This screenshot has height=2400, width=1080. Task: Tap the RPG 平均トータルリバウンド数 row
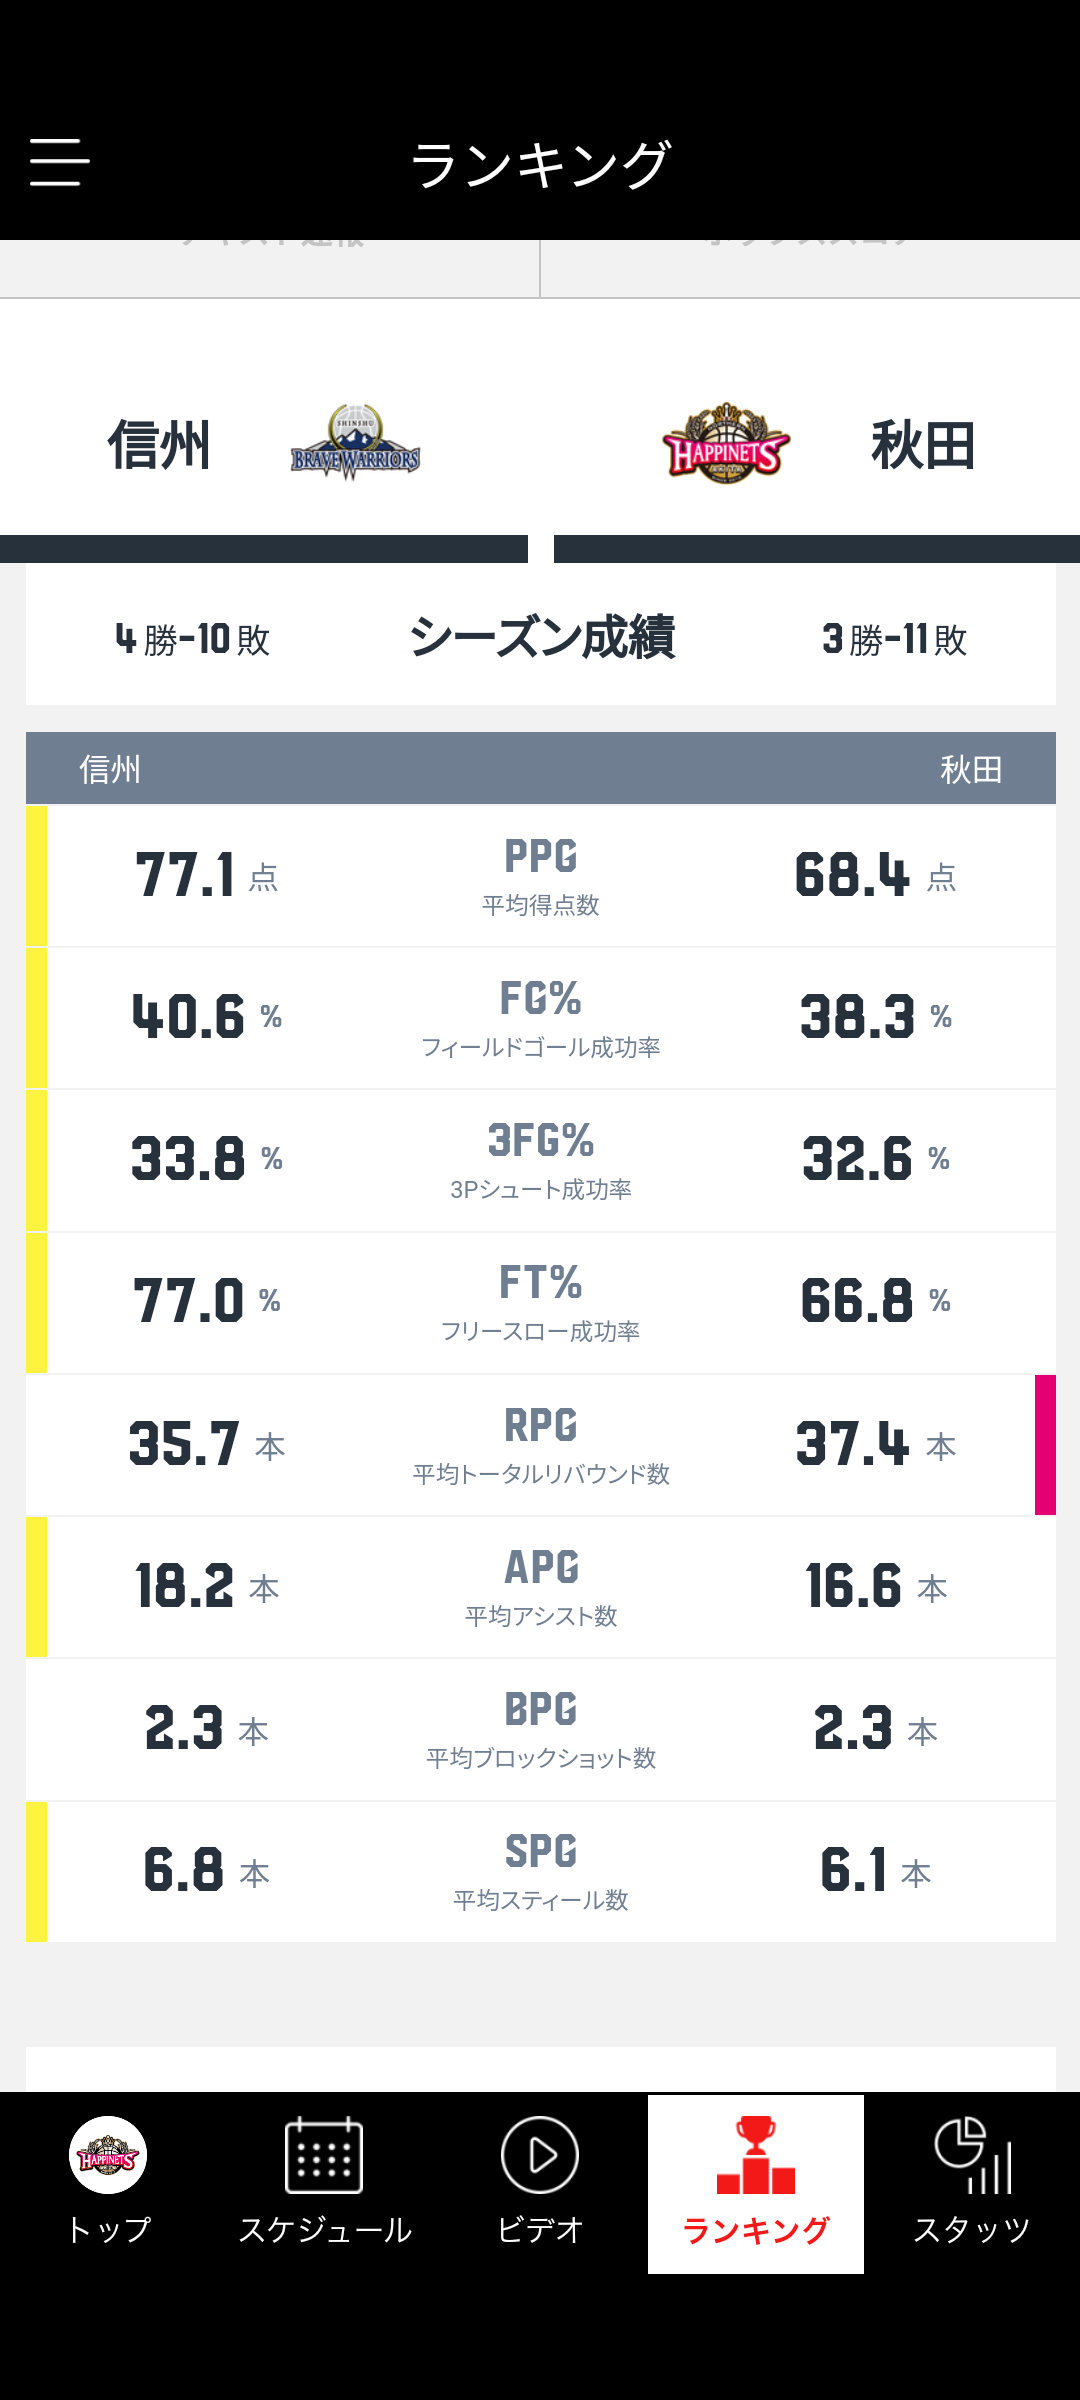tap(541, 1445)
